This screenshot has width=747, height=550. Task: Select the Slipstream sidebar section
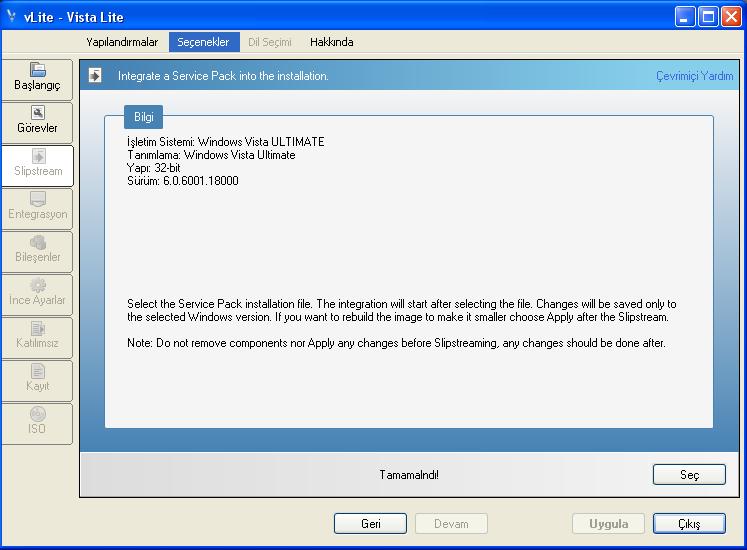37,165
